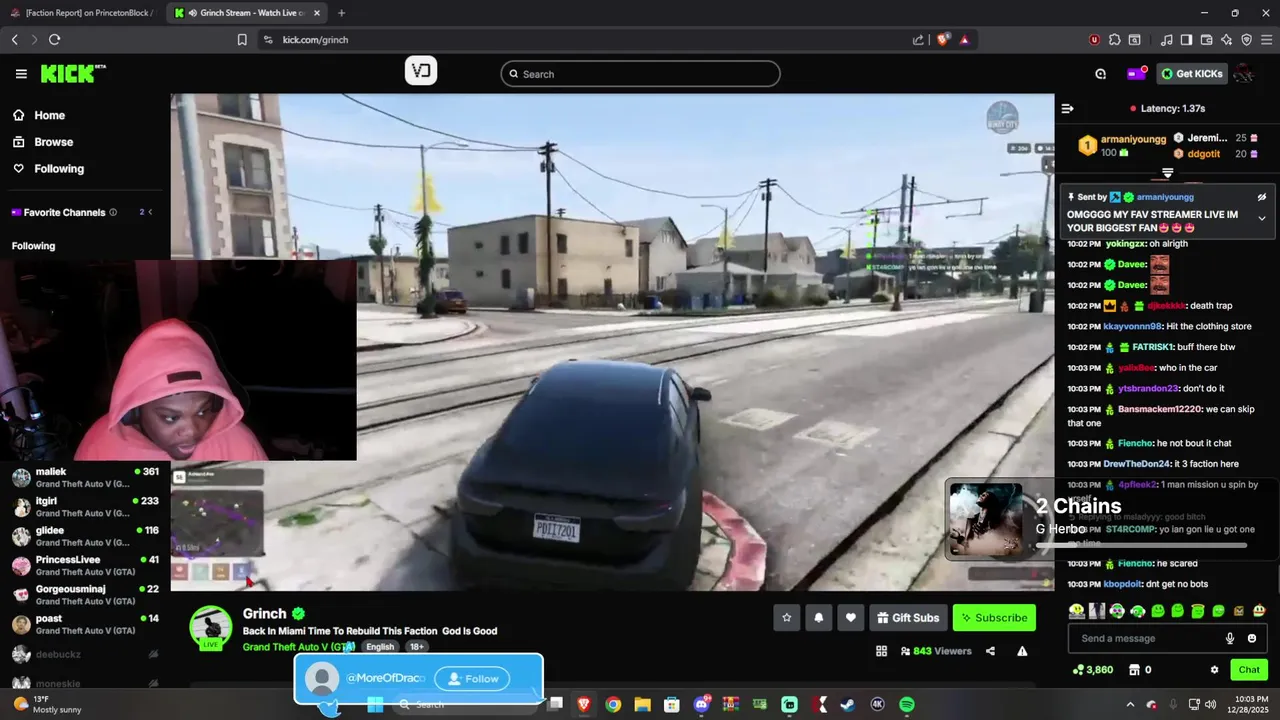Click the microphone icon in chat box
This screenshot has width=1280, height=720.
point(1230,638)
